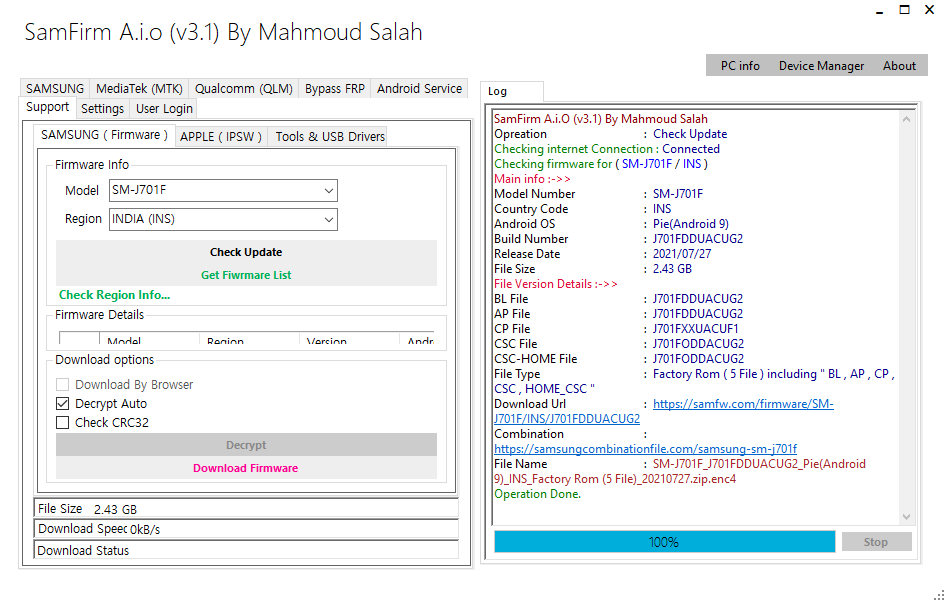Click the Release Date 2021/07/27 log entry
The image size is (946, 601).
click(x=682, y=254)
